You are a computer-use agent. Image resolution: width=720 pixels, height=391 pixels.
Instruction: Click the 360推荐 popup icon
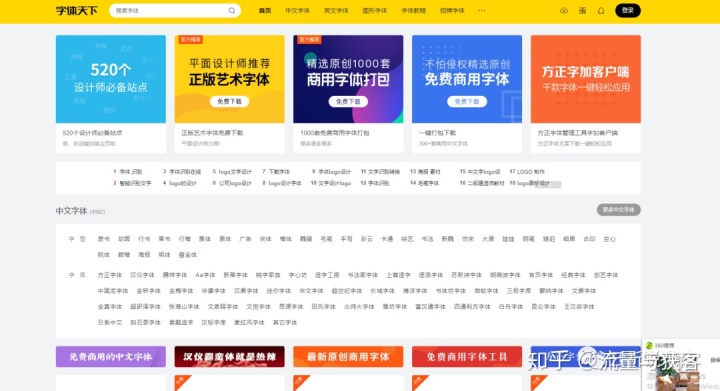(649, 346)
